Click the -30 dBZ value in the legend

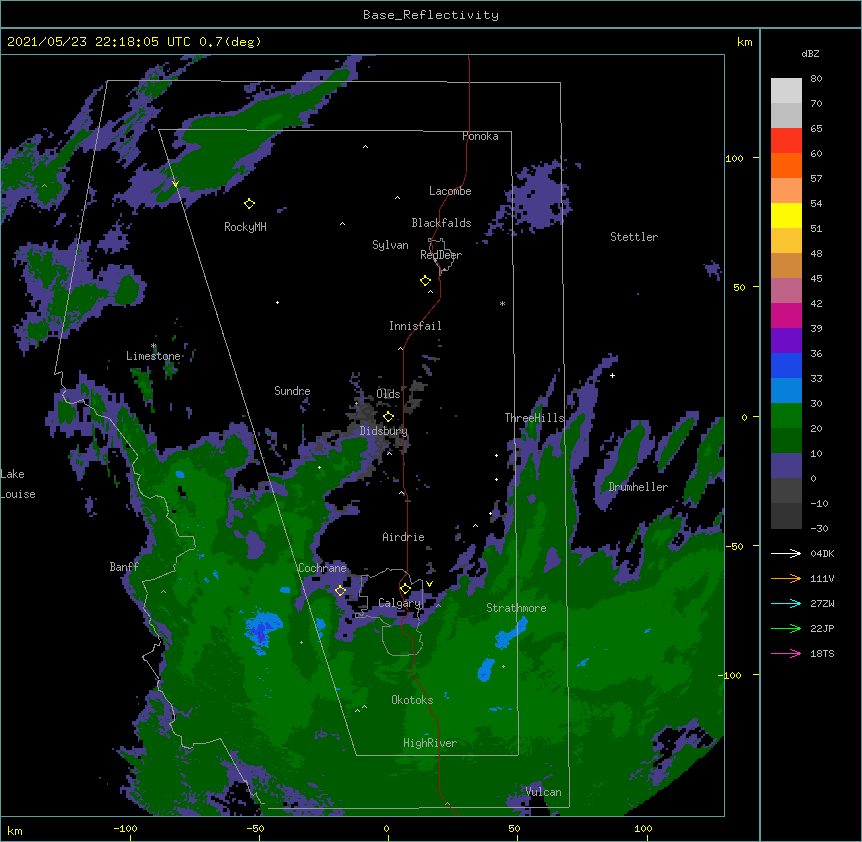(x=819, y=529)
